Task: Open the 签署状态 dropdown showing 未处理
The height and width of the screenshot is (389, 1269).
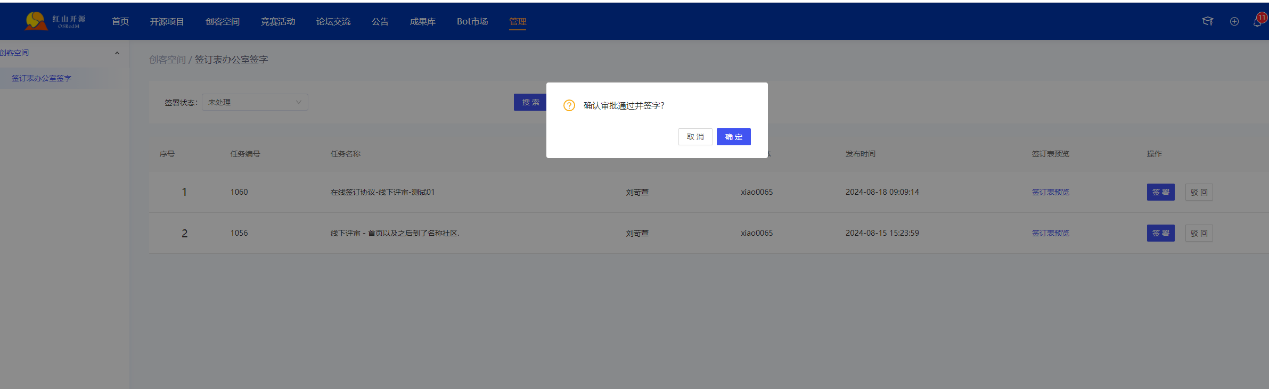Action: click(x=254, y=102)
